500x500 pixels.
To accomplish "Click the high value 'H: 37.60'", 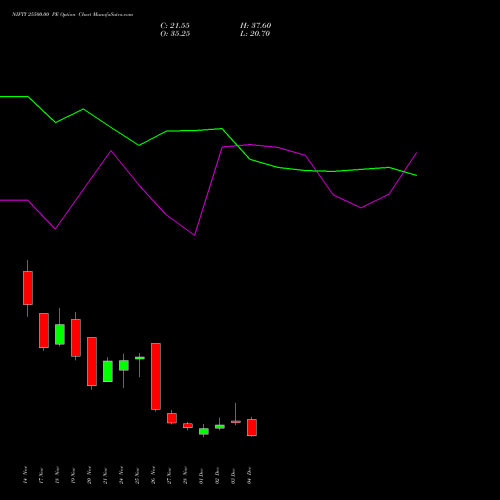I will coord(255,26).
